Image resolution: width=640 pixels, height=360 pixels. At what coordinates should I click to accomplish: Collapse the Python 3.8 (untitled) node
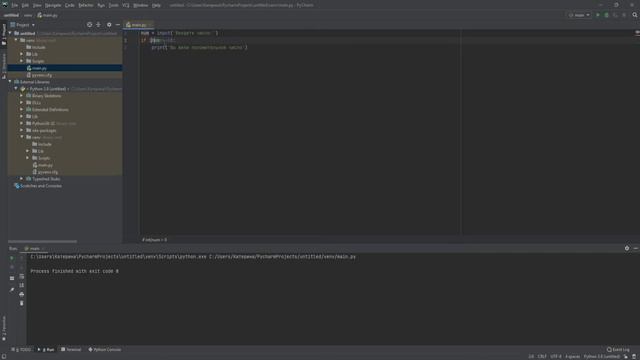[16, 89]
